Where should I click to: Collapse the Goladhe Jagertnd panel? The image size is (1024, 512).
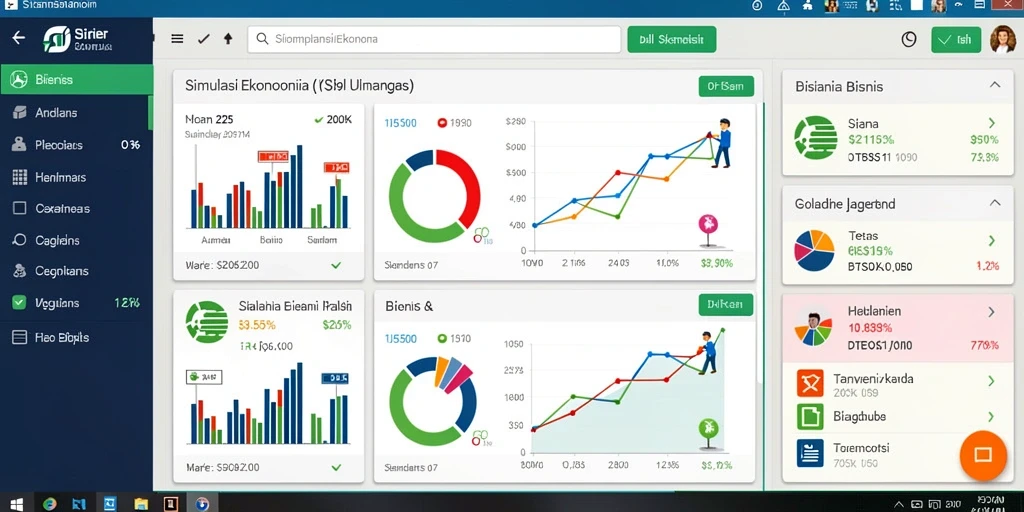[x=995, y=203]
